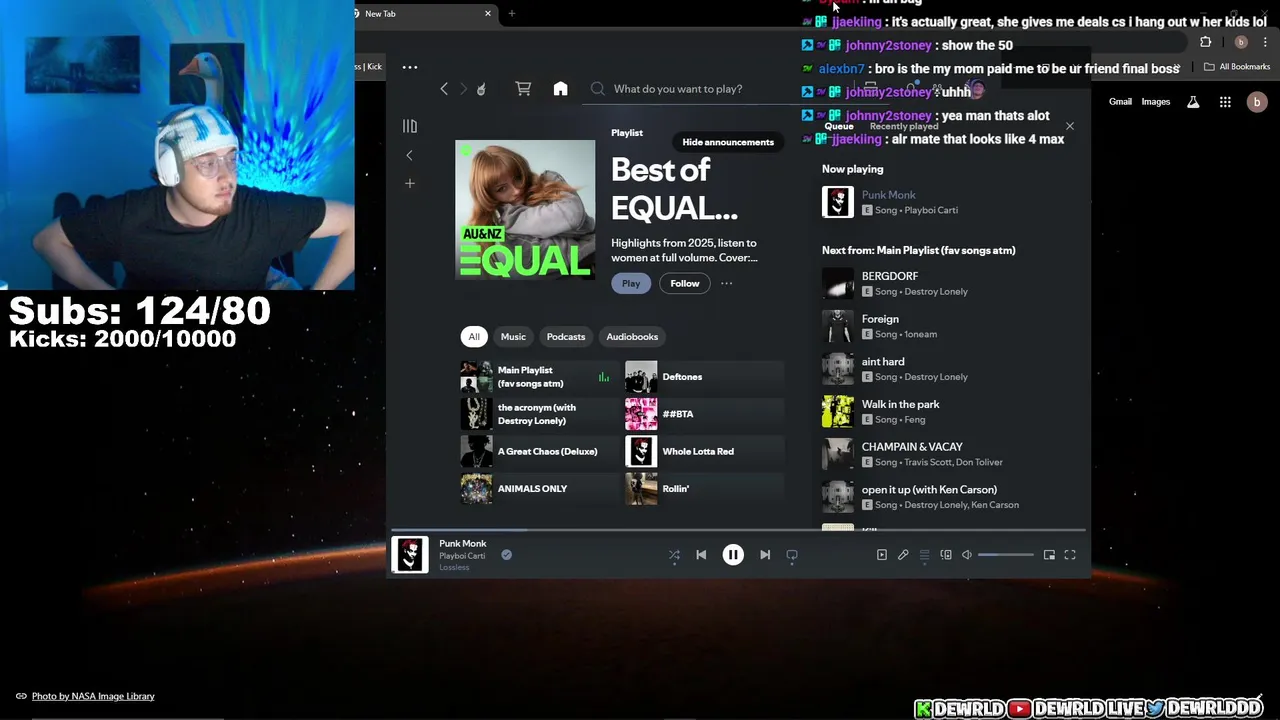Close the queue panel
1280x720 pixels.
(1069, 126)
